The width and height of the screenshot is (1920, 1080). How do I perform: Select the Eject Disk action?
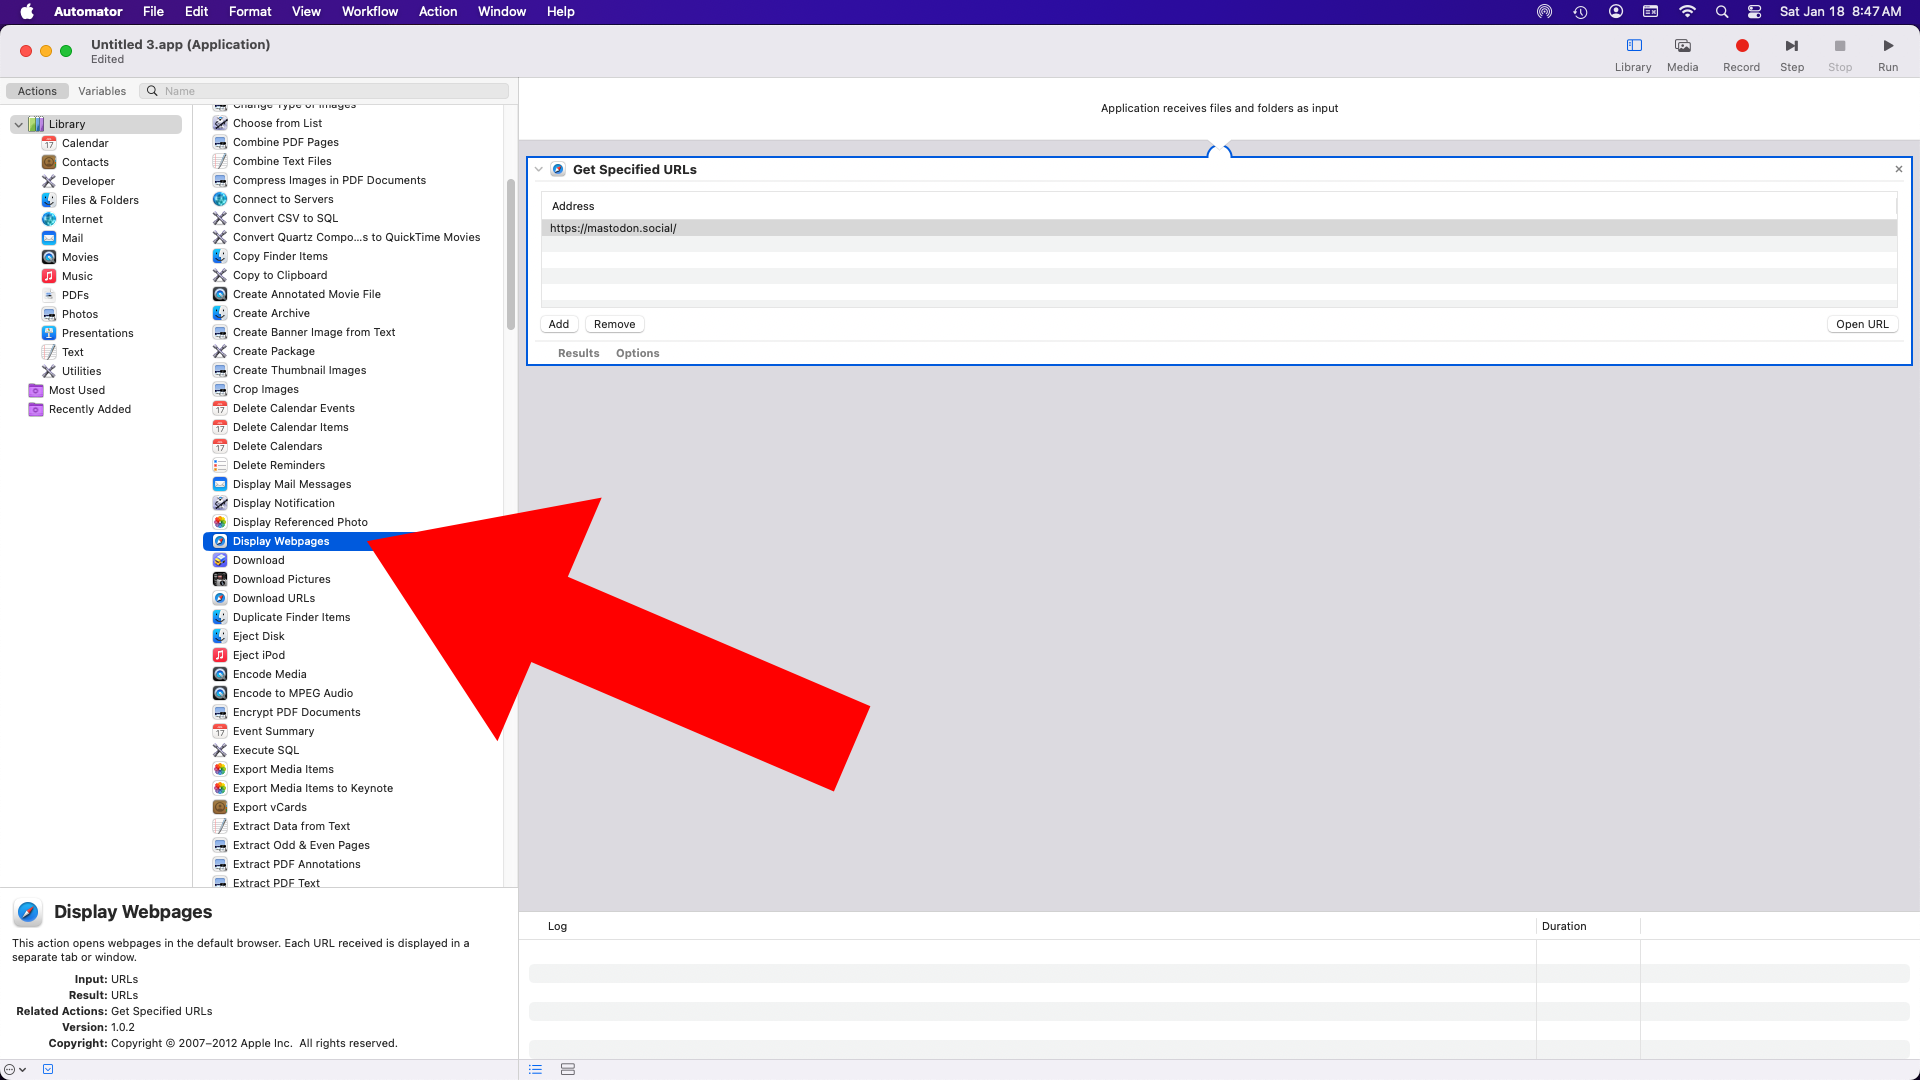point(258,636)
